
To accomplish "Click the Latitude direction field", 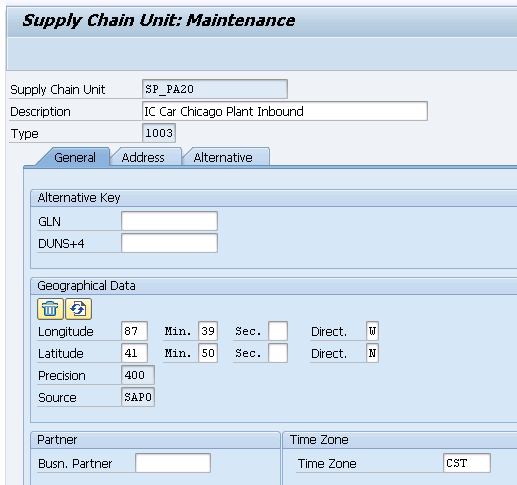I will pos(372,353).
